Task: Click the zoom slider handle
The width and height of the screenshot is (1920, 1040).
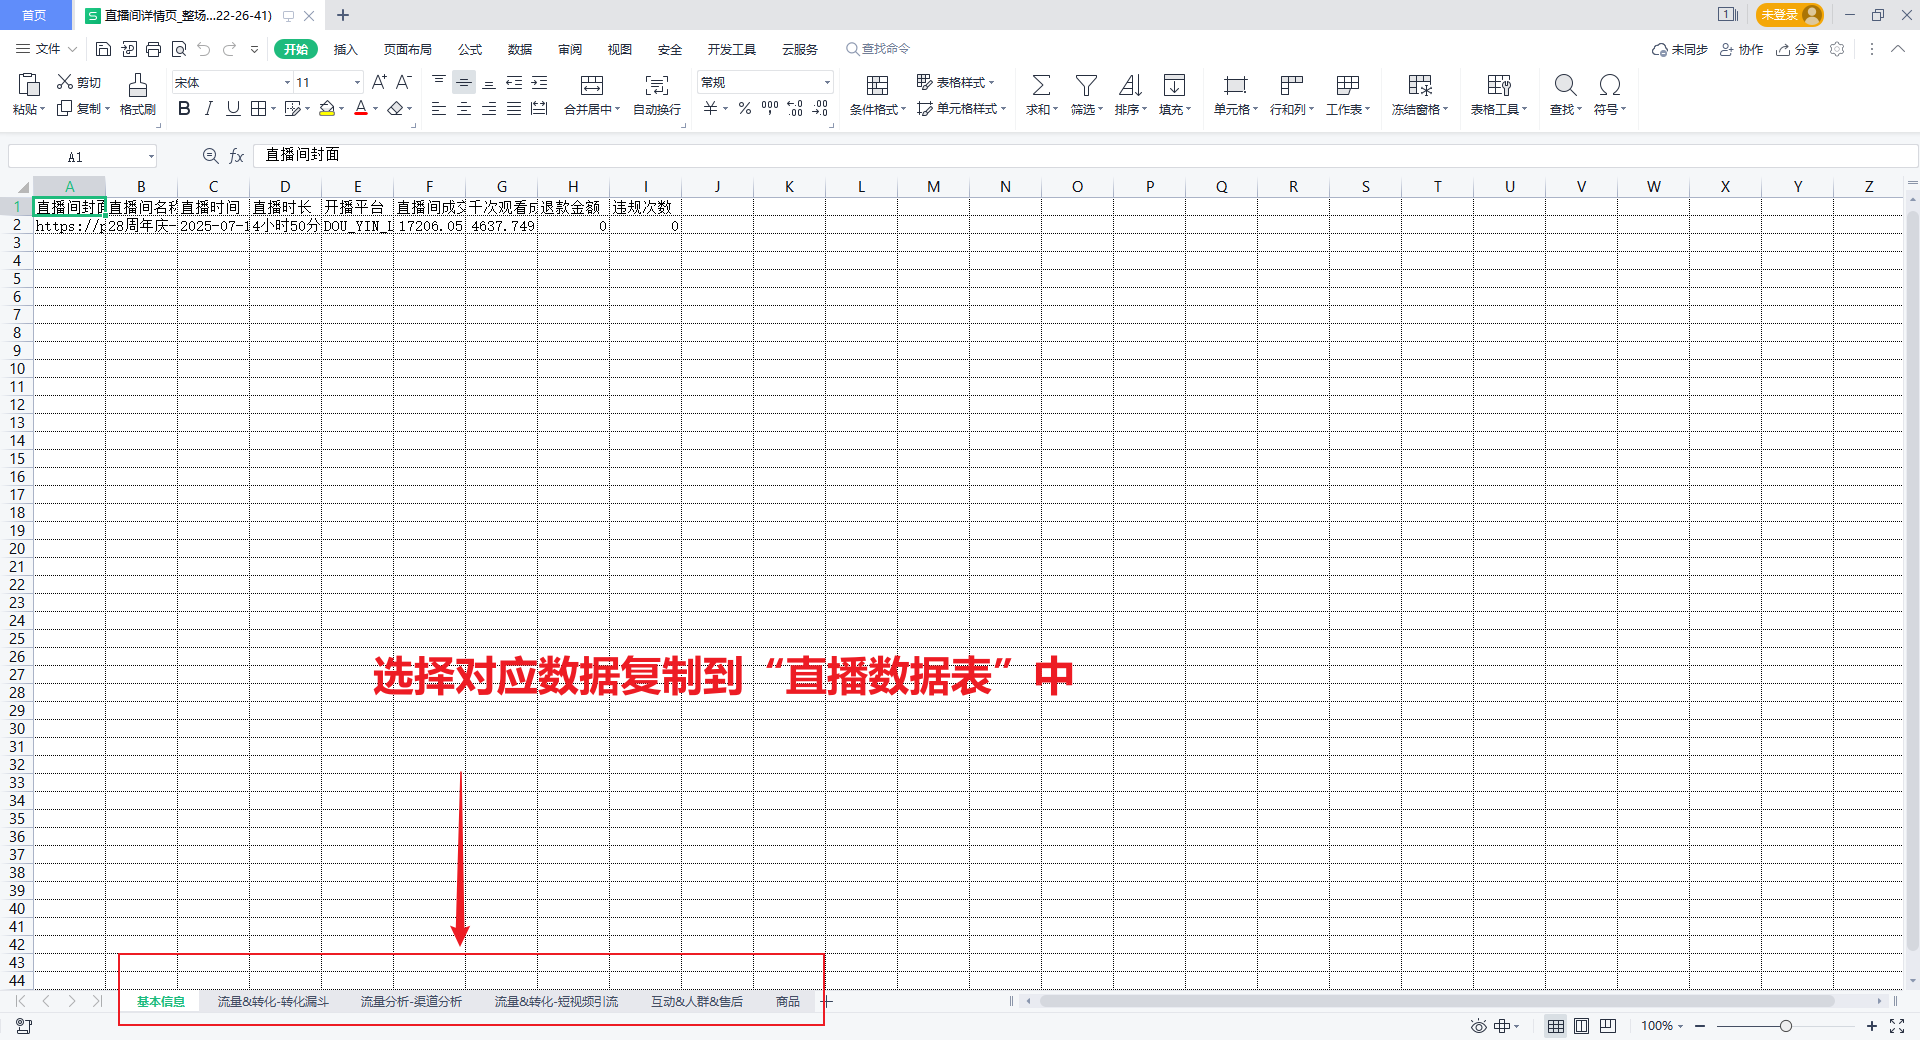Action: coord(1785,1026)
